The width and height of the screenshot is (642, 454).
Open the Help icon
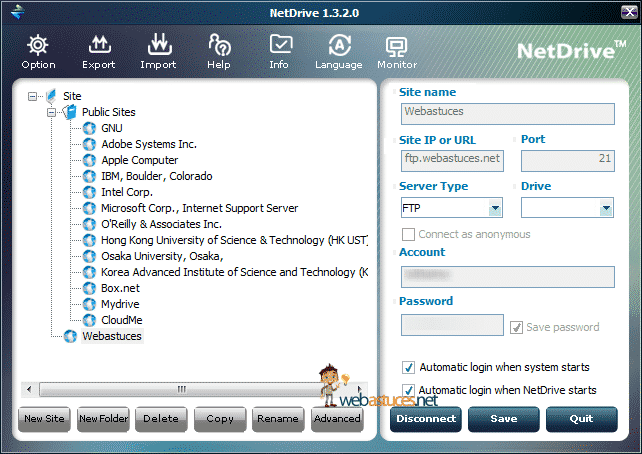click(x=218, y=45)
